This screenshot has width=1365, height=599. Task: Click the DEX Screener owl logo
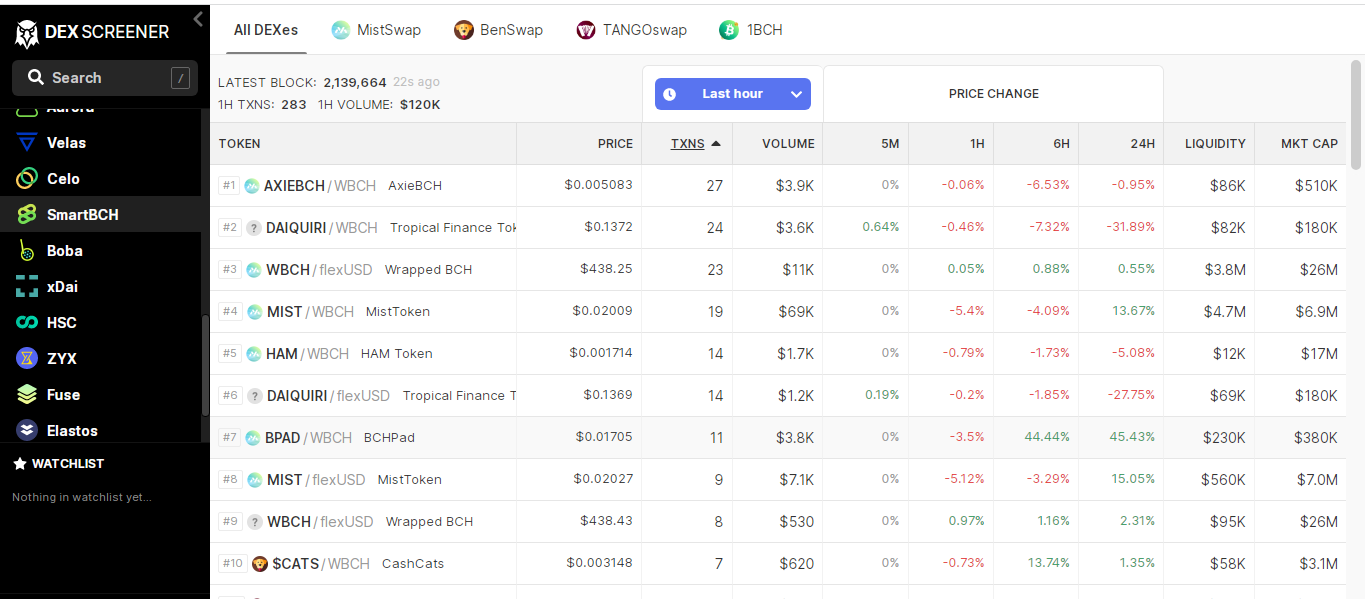[27, 33]
